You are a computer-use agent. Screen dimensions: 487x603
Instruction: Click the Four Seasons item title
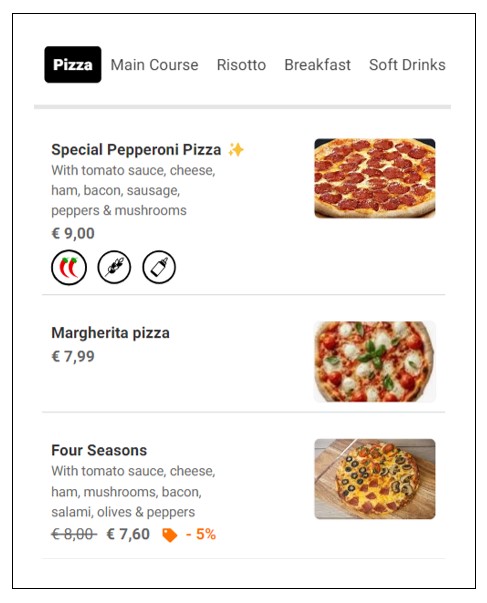click(99, 450)
